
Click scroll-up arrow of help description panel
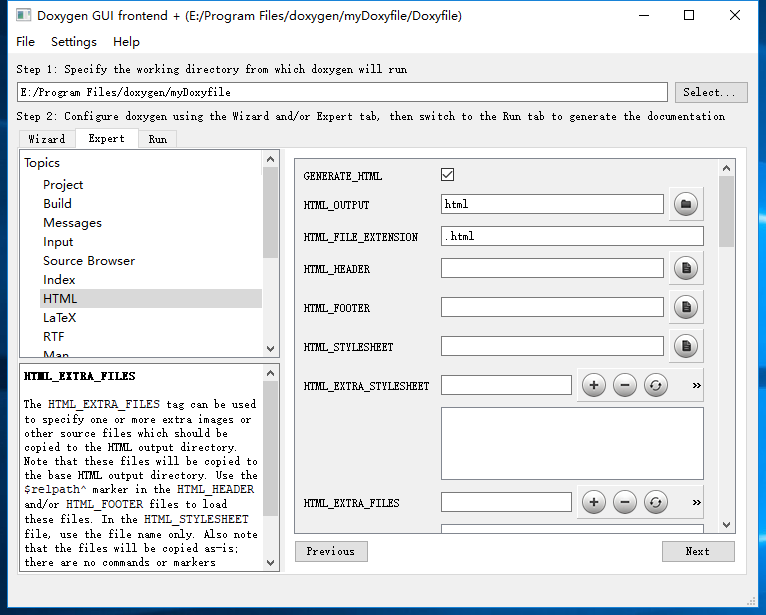[271, 373]
